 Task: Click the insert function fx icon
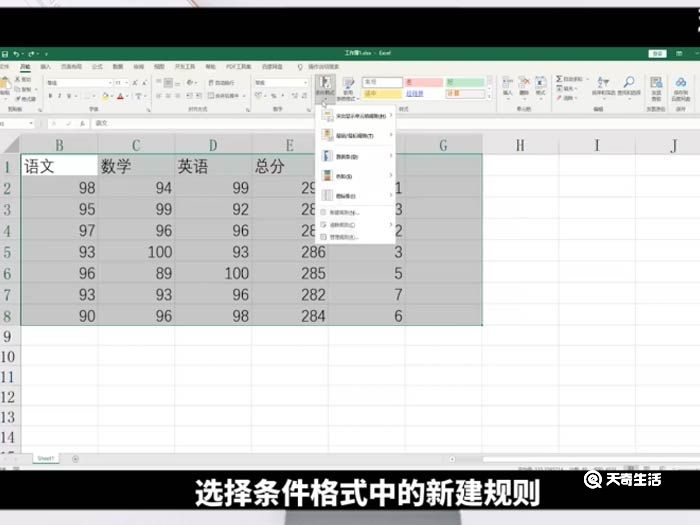pos(83,123)
